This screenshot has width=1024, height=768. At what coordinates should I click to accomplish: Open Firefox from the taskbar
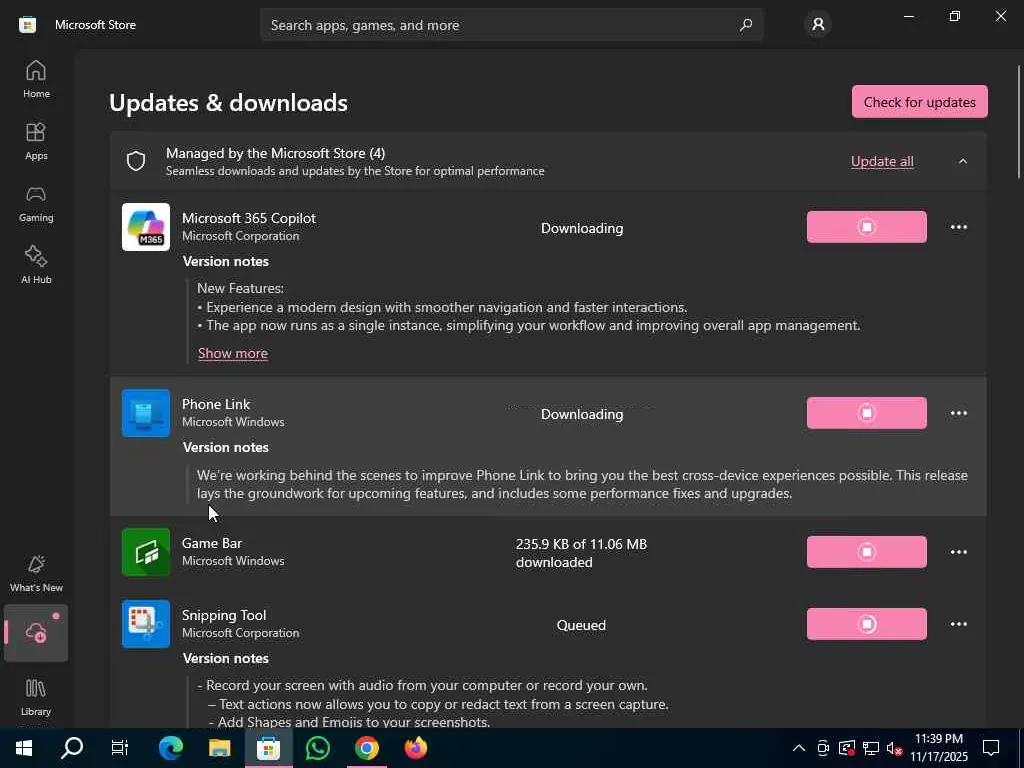click(x=415, y=748)
